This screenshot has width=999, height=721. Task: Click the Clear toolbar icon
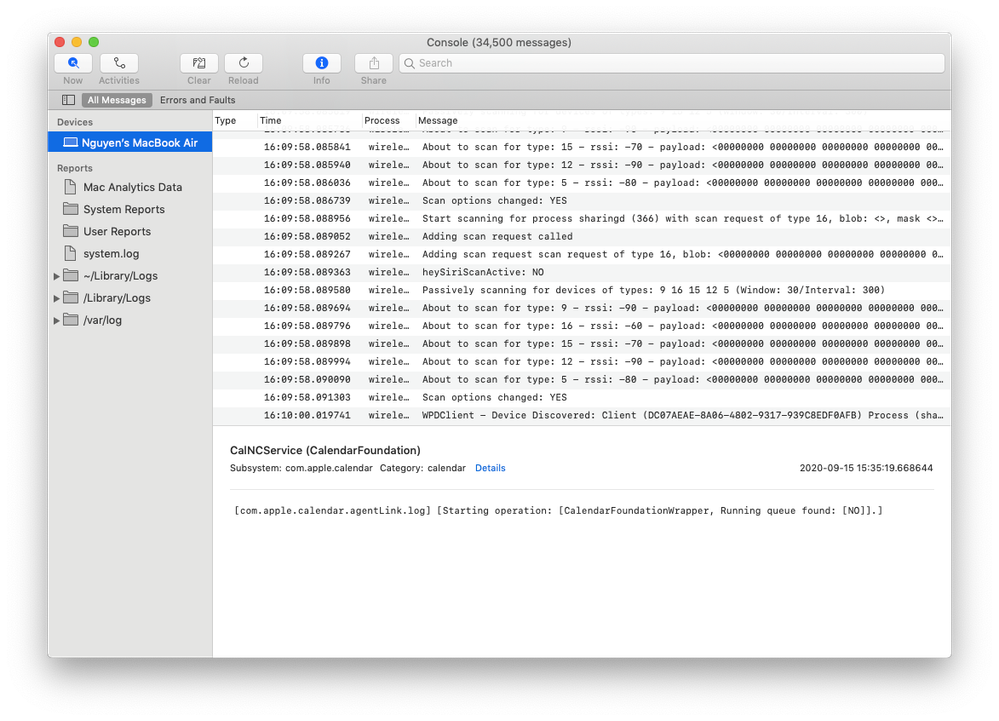pos(199,63)
